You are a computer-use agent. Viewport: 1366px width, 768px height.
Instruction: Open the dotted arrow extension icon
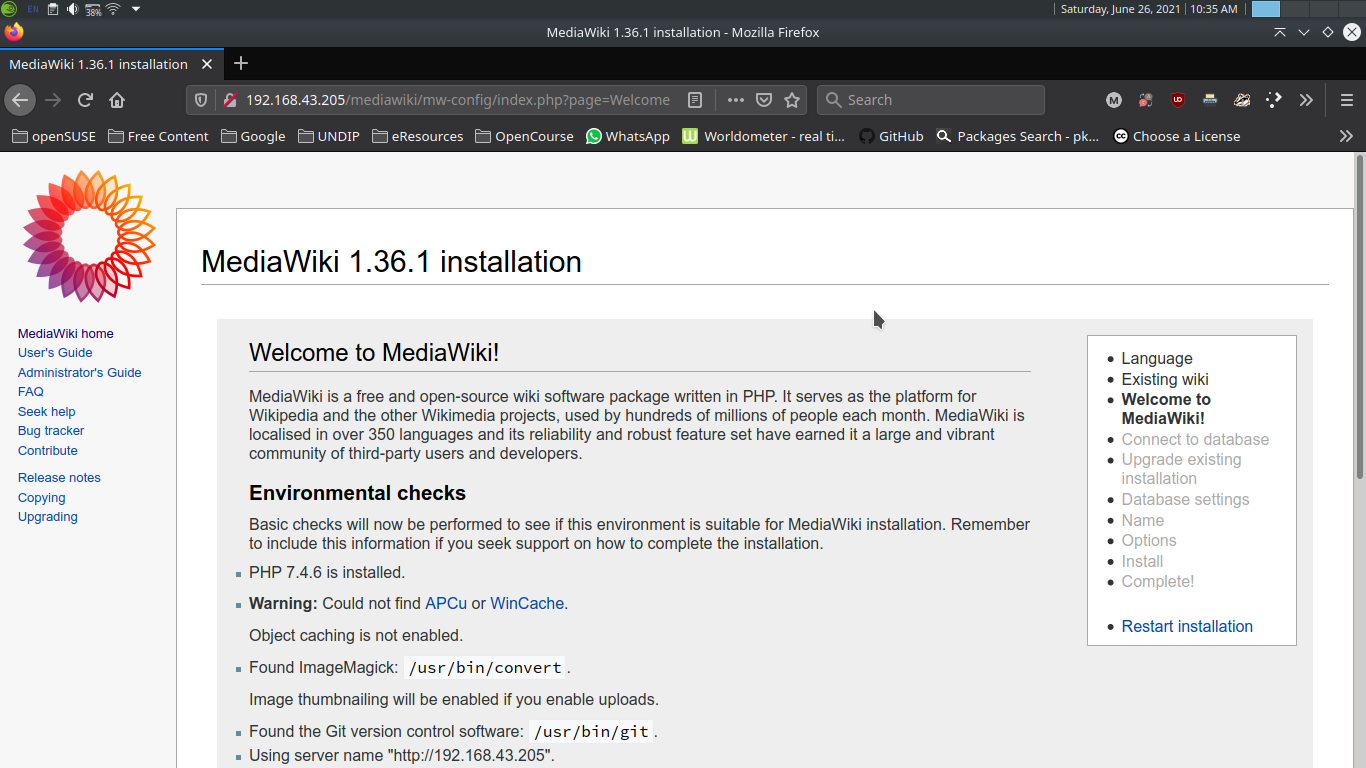click(x=1274, y=100)
